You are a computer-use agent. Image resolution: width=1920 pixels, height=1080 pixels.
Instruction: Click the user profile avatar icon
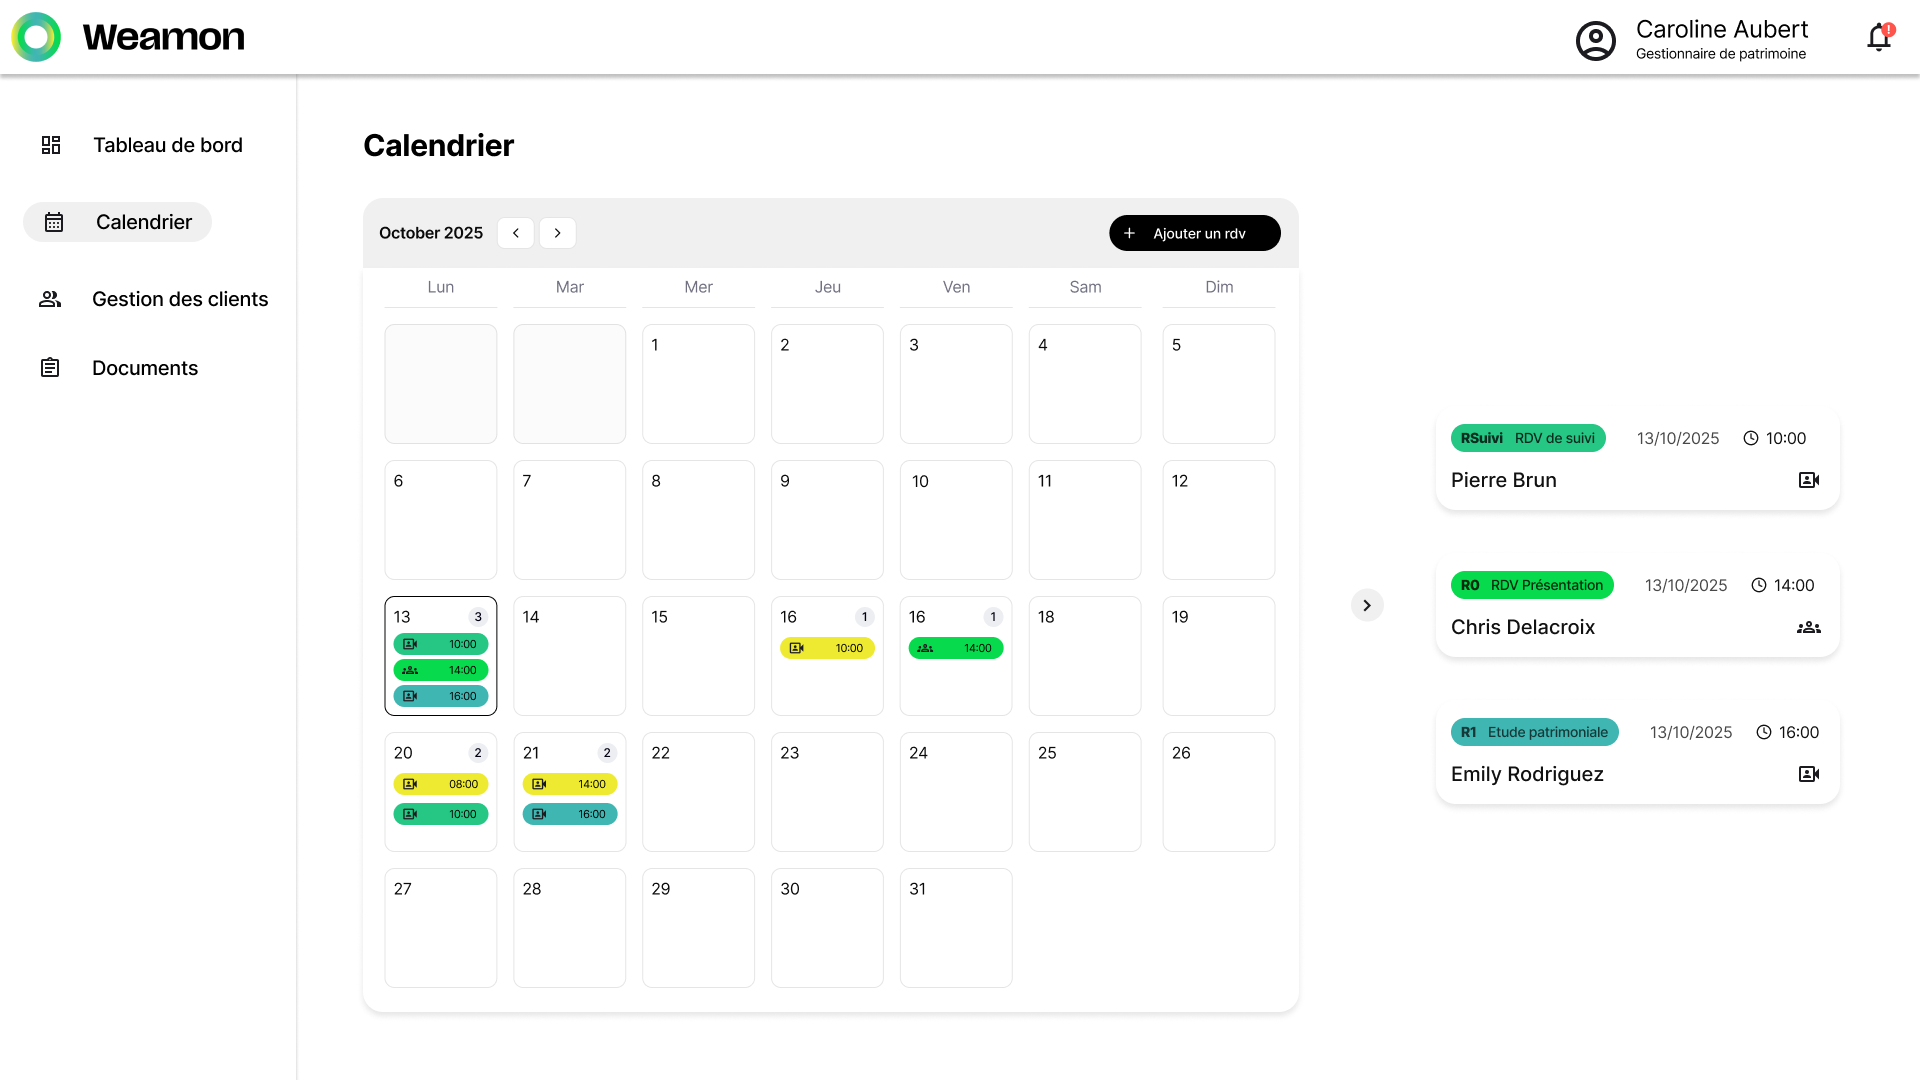pos(1596,41)
